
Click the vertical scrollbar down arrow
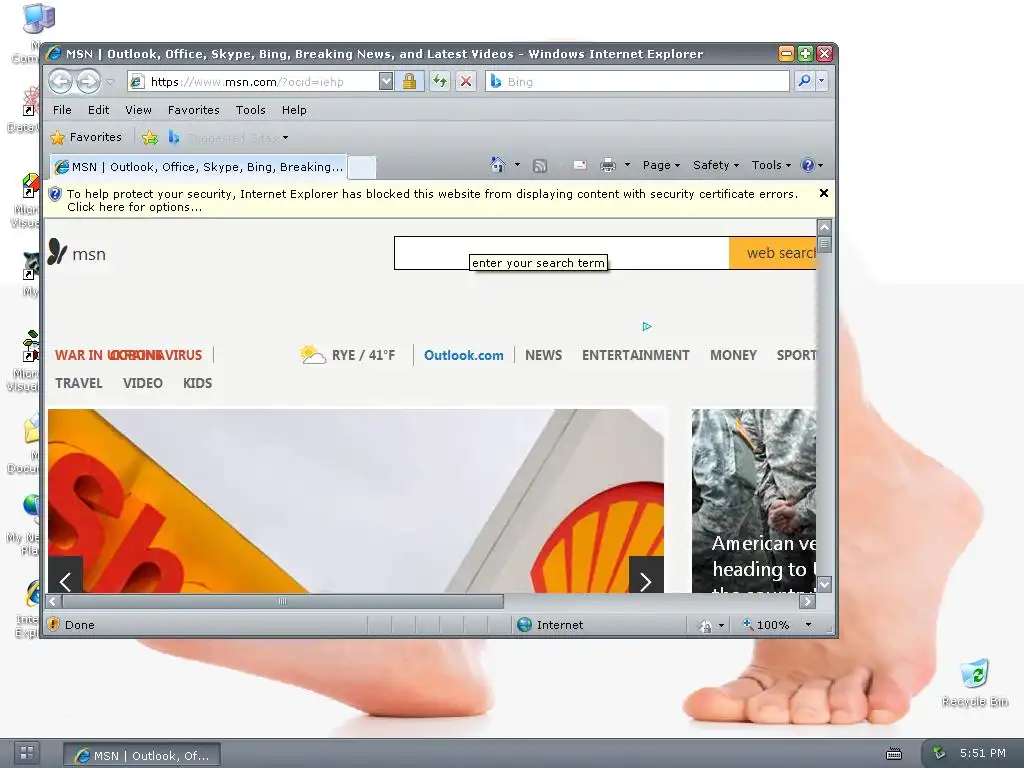(824, 584)
